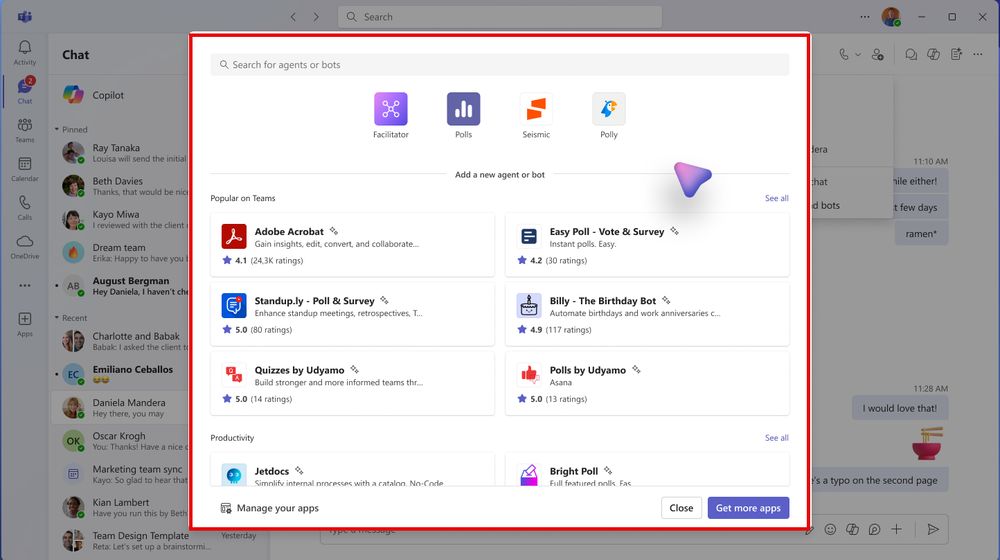Click the top Teams Search bar
Image resolution: width=1000 pixels, height=560 pixels.
[x=500, y=17]
